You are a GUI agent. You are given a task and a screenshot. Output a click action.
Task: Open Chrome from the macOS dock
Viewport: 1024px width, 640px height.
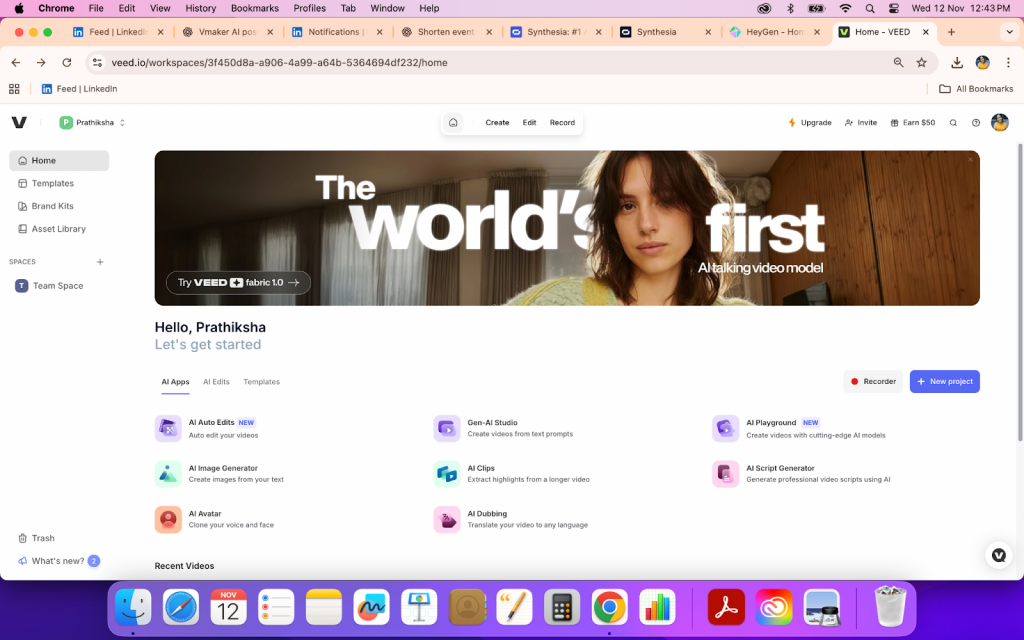click(x=609, y=607)
